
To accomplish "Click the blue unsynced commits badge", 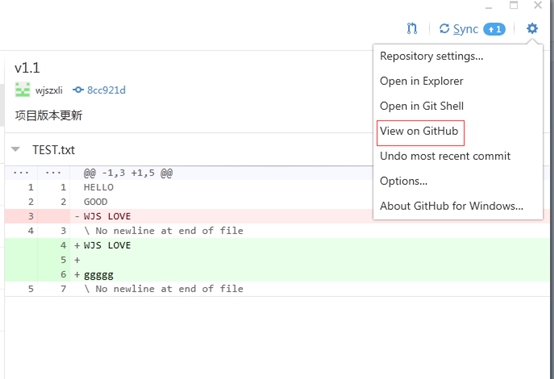I will click(494, 29).
